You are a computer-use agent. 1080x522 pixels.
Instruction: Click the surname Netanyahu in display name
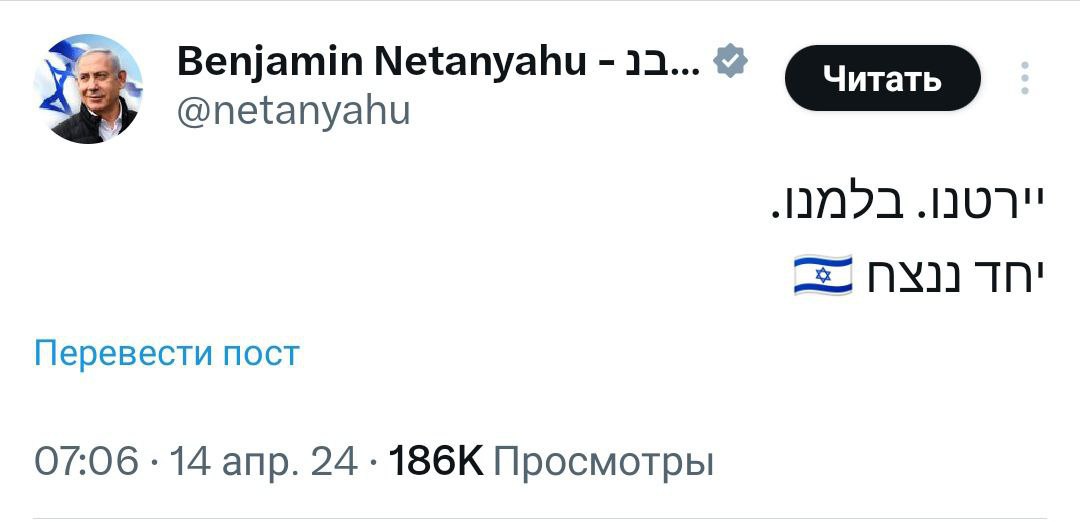tap(479, 63)
